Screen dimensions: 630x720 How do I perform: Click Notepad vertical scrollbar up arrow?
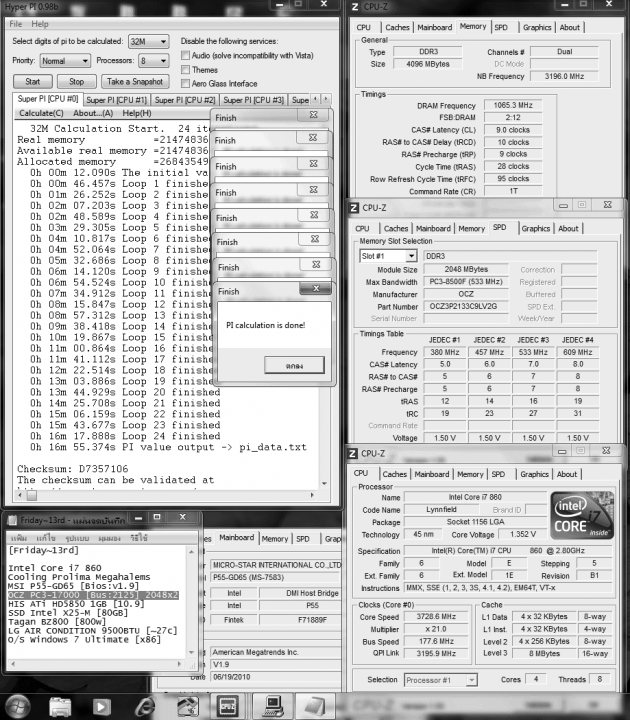coord(191,550)
